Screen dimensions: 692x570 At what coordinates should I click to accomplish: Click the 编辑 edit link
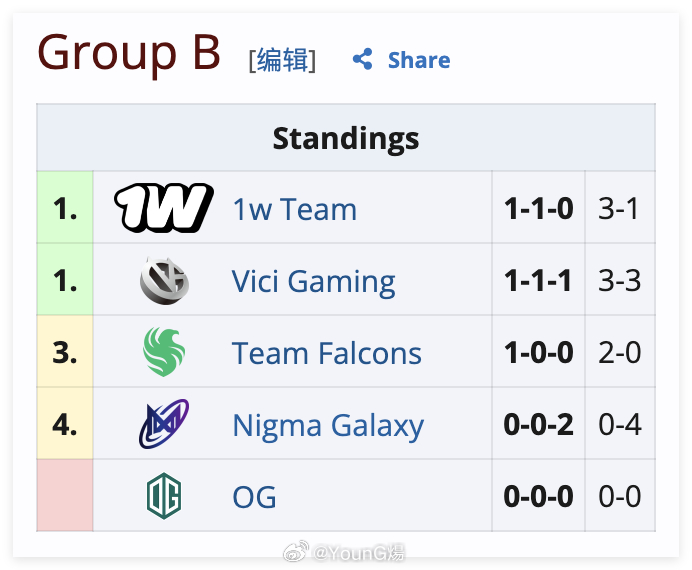click(282, 60)
